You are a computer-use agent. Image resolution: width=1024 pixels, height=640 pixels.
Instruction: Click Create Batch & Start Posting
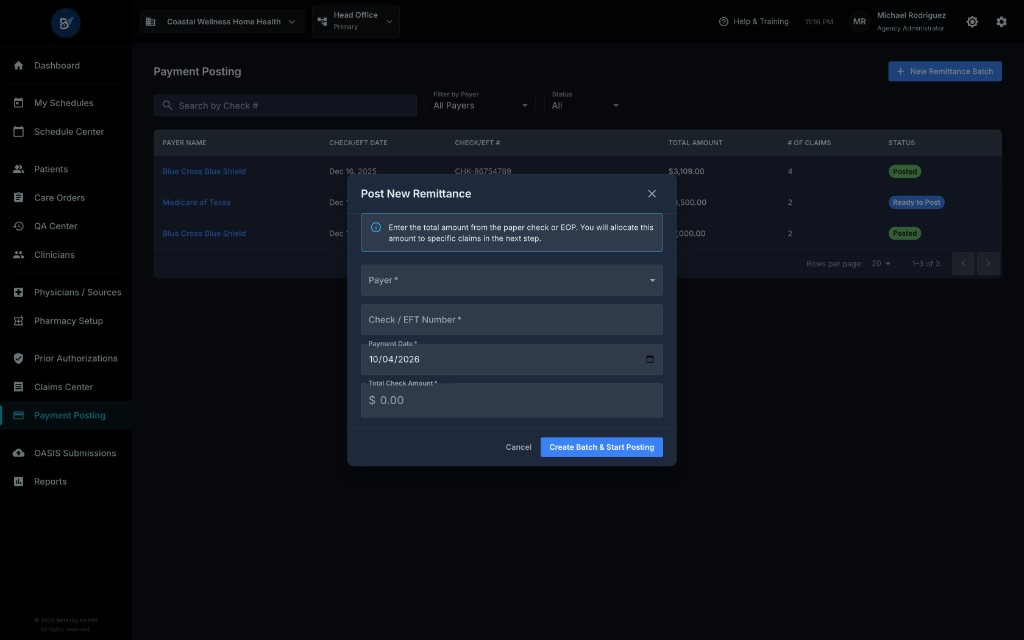601,447
